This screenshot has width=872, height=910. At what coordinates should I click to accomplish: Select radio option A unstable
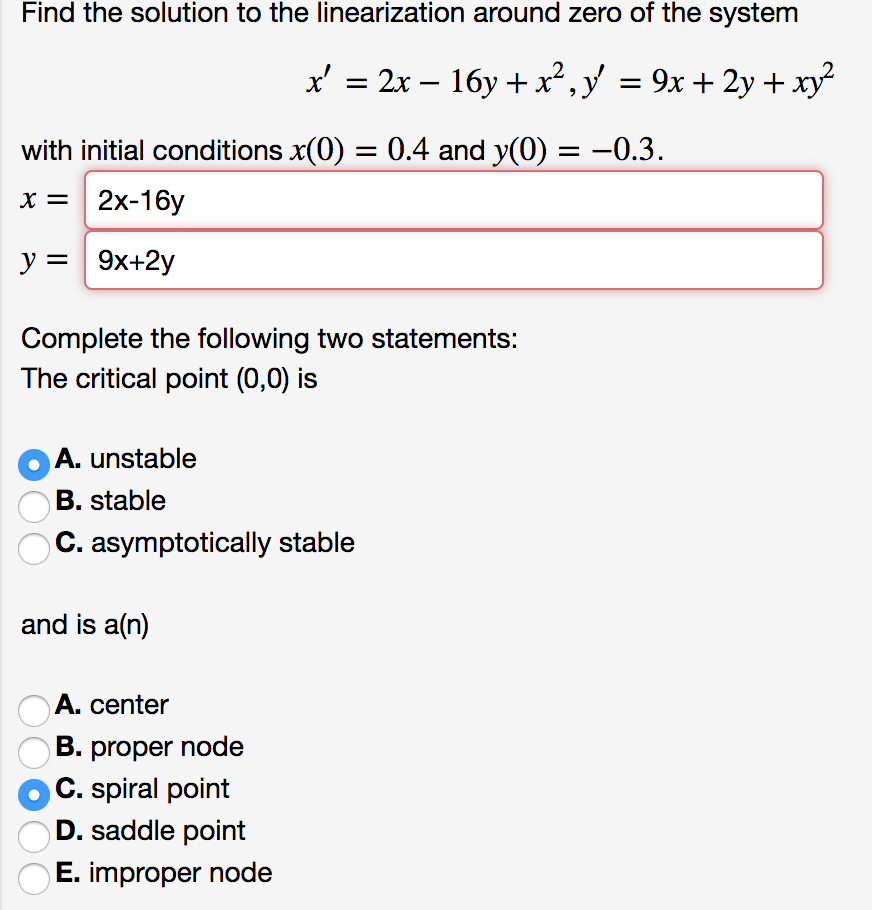click(x=33, y=464)
